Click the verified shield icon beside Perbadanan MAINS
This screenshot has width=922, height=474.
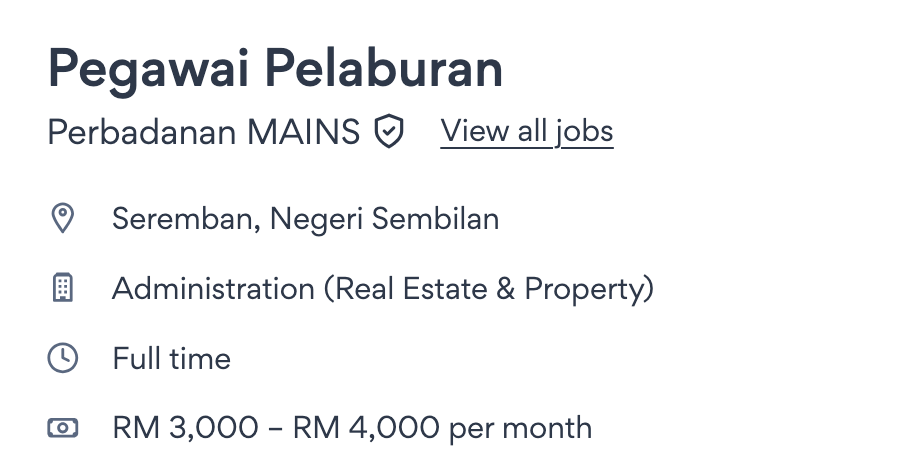389,132
